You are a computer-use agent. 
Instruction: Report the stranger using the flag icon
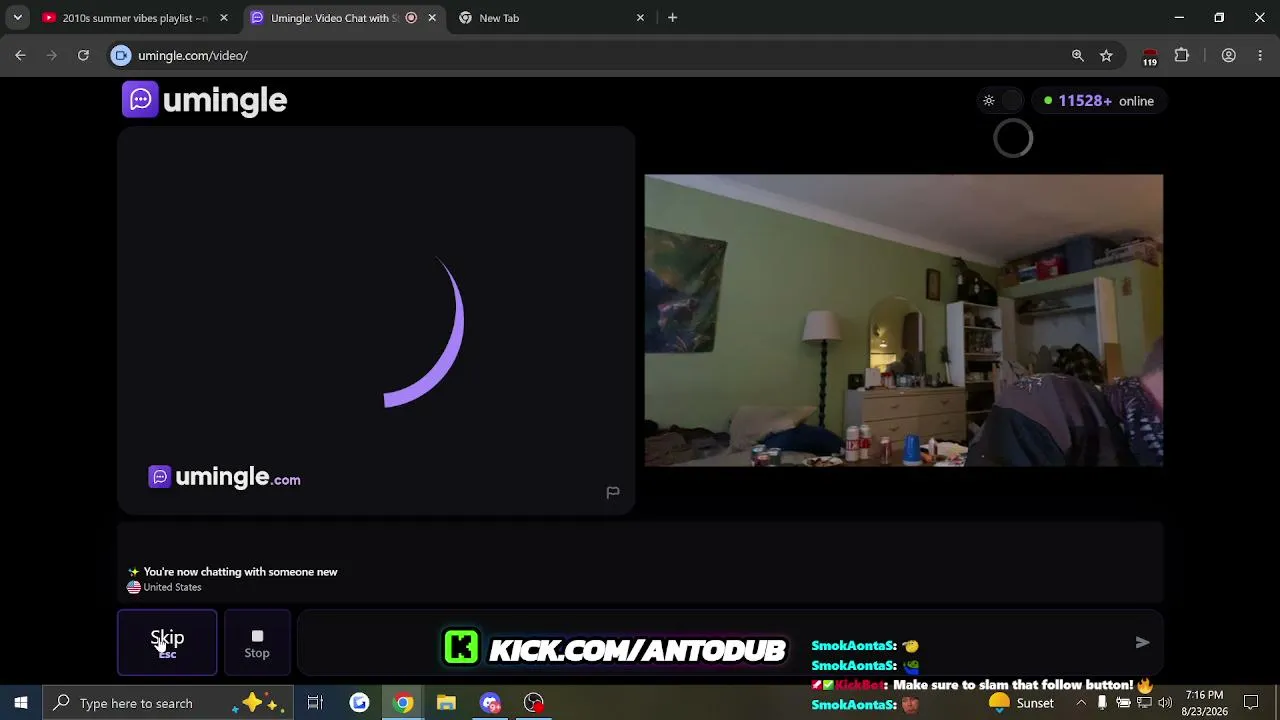point(613,492)
